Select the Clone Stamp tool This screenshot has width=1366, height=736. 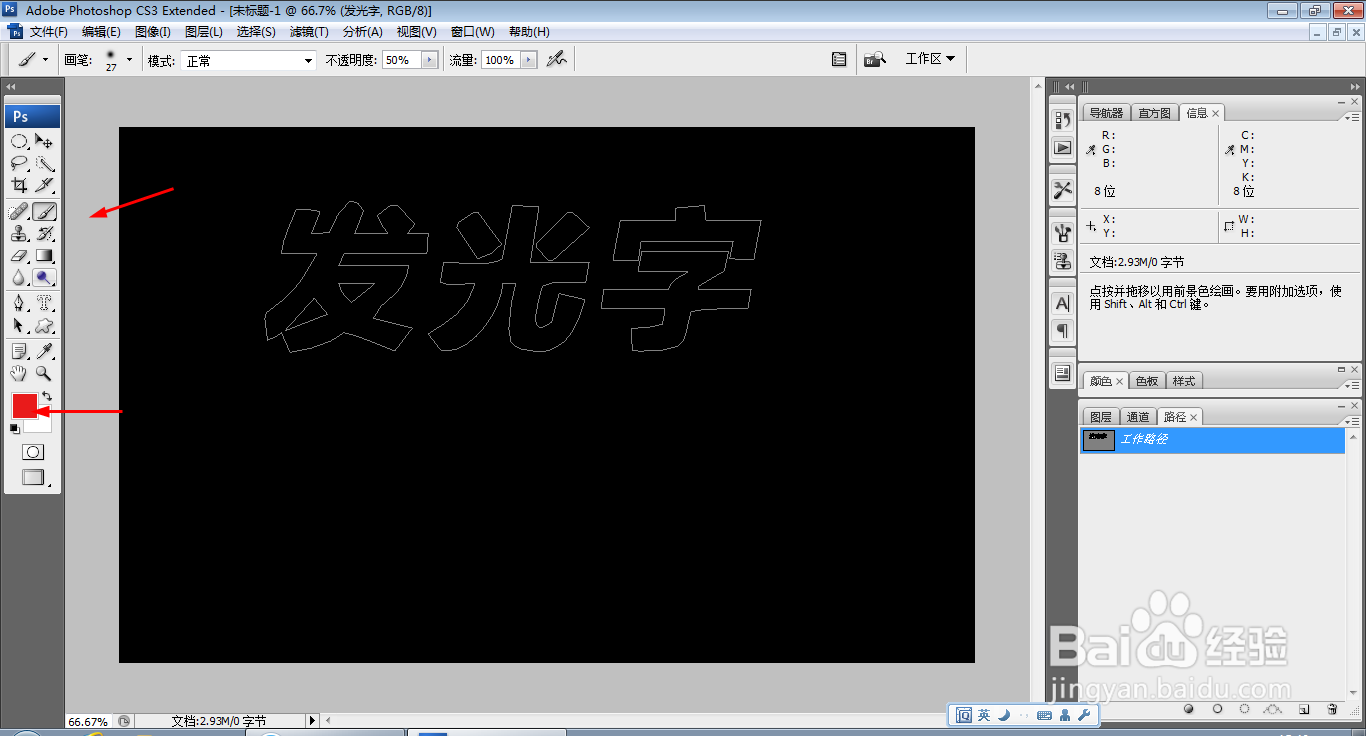click(x=19, y=234)
